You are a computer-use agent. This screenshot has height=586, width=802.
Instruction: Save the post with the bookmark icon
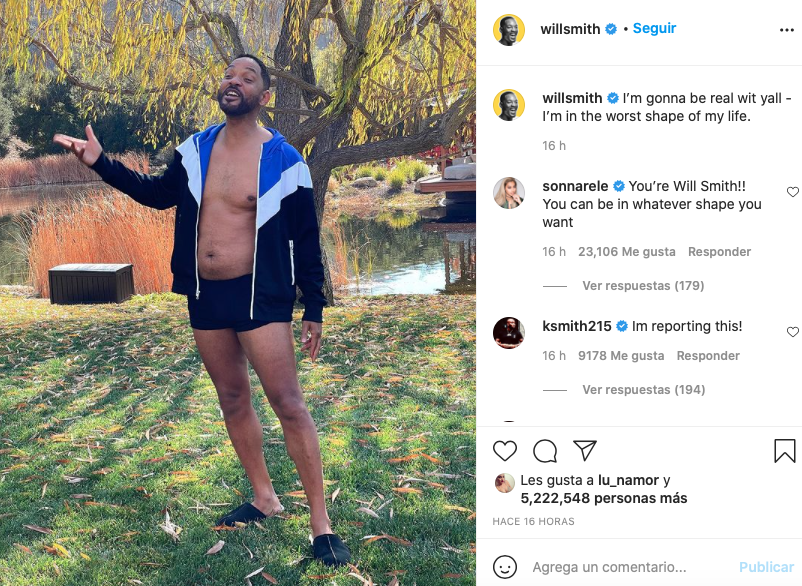tap(784, 451)
